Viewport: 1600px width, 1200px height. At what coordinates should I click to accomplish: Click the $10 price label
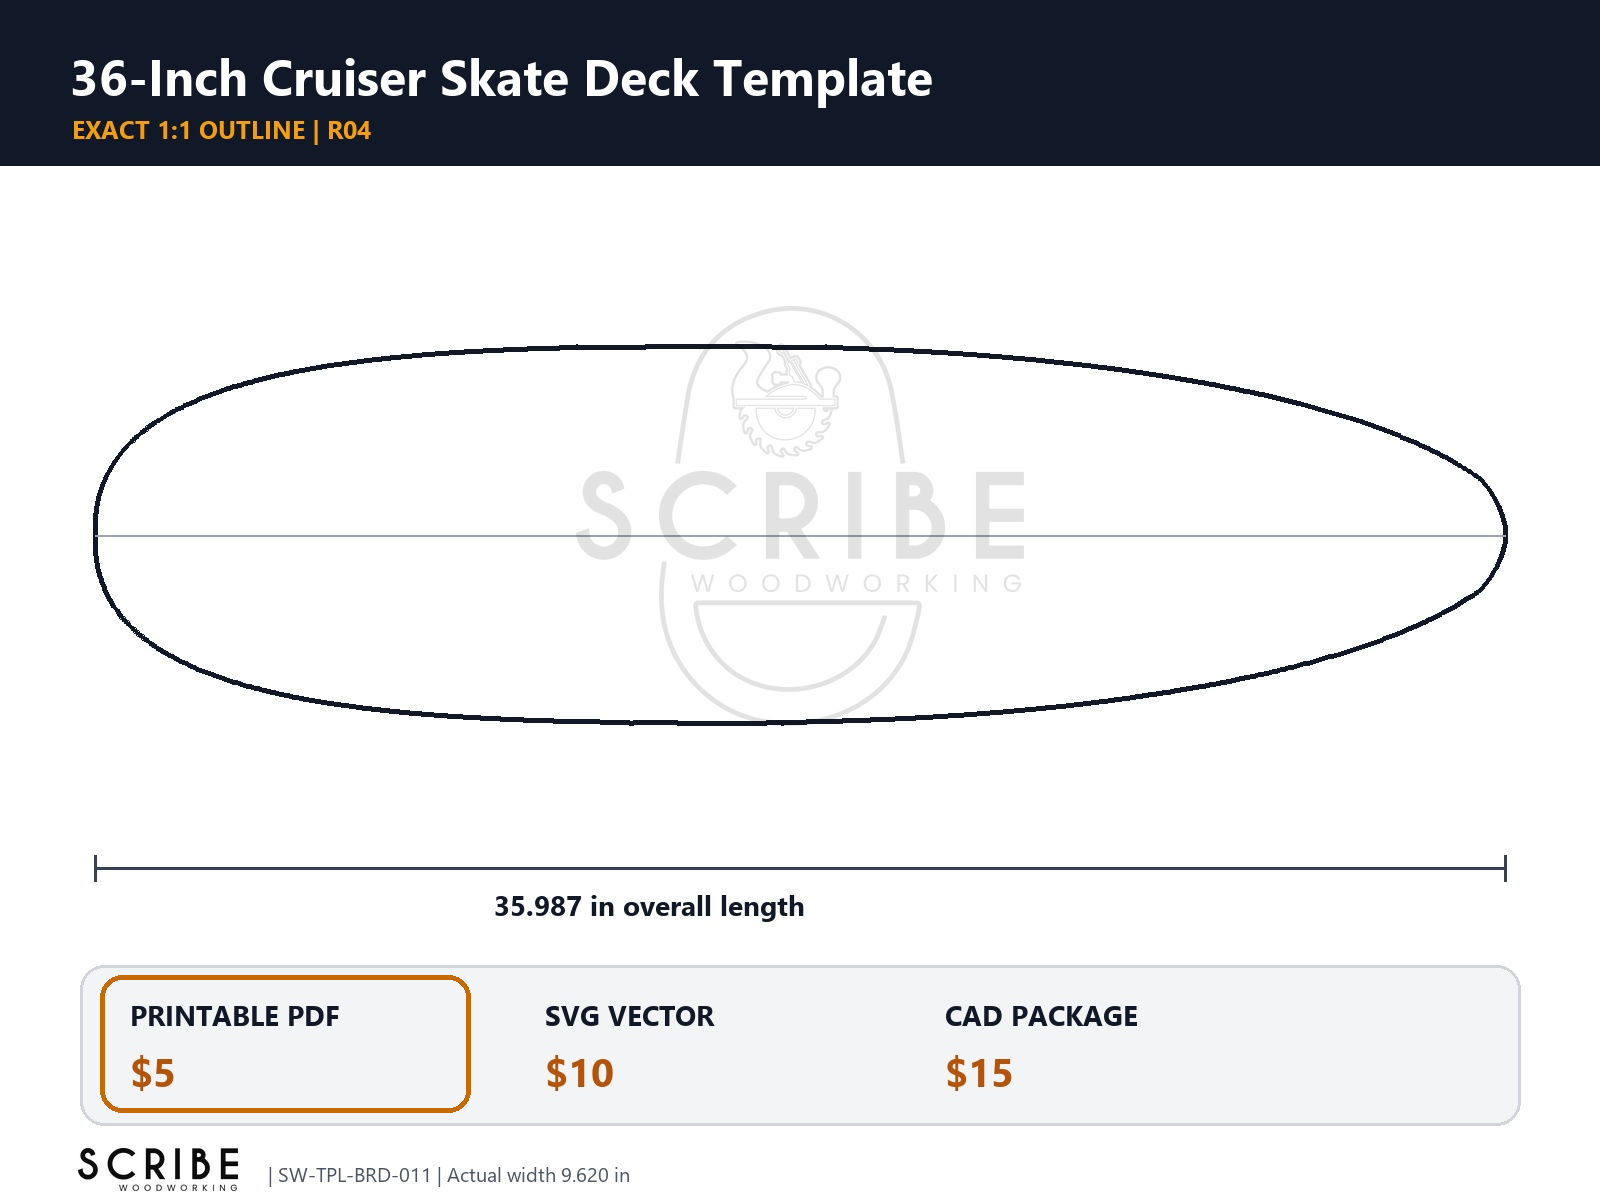(580, 1073)
